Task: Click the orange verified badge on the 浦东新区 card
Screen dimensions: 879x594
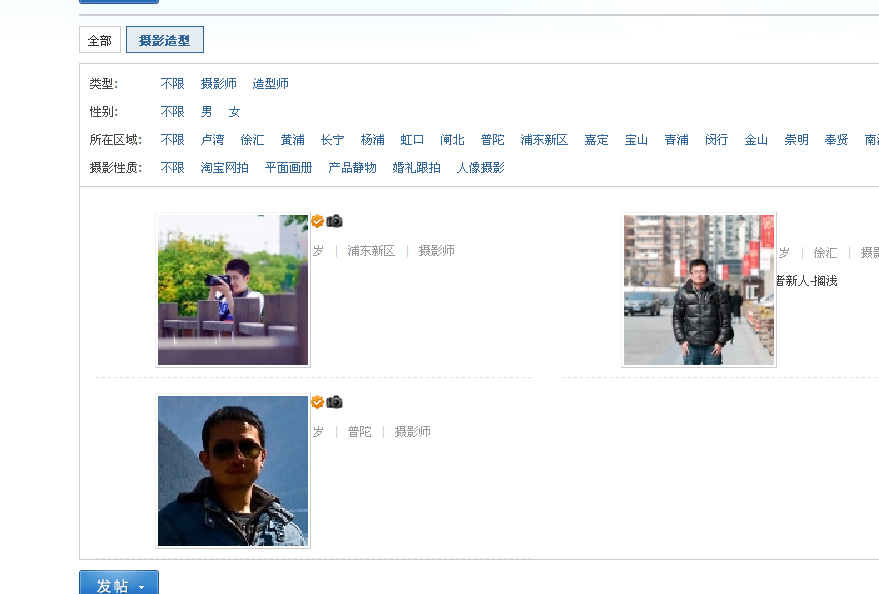Action: pos(317,221)
